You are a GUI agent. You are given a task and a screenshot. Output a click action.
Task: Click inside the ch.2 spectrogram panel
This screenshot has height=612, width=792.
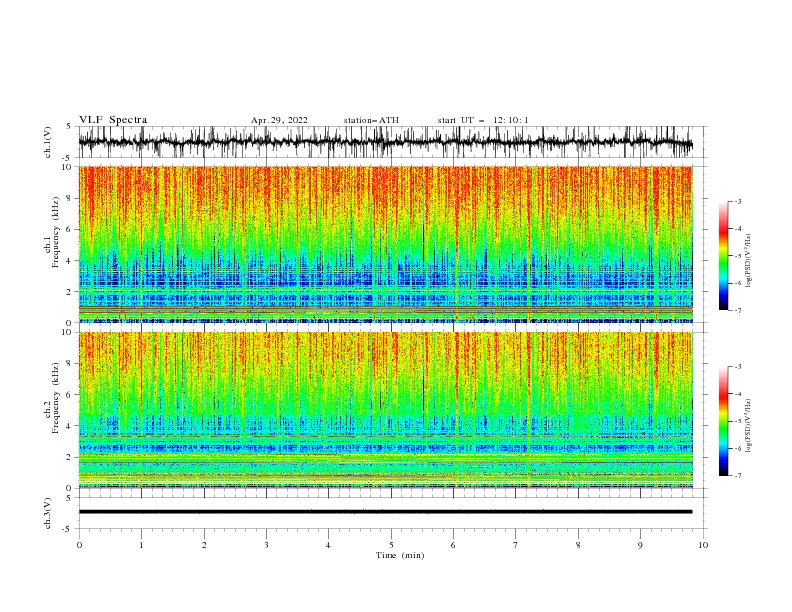[x=385, y=410]
